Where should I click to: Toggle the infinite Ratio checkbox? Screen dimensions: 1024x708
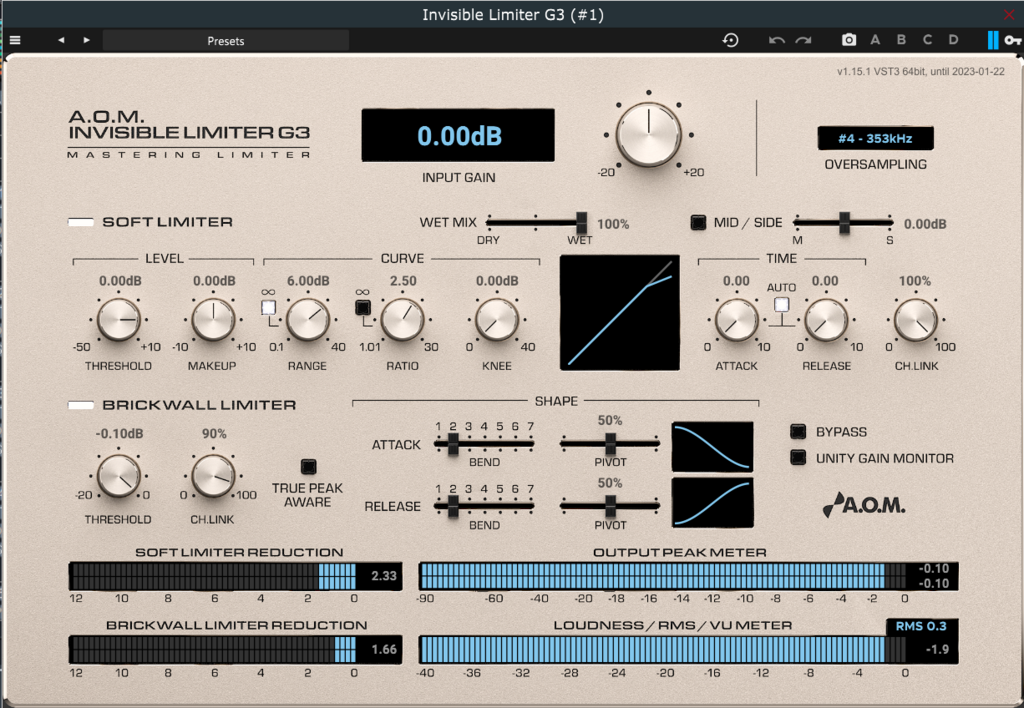pyautogui.click(x=362, y=307)
